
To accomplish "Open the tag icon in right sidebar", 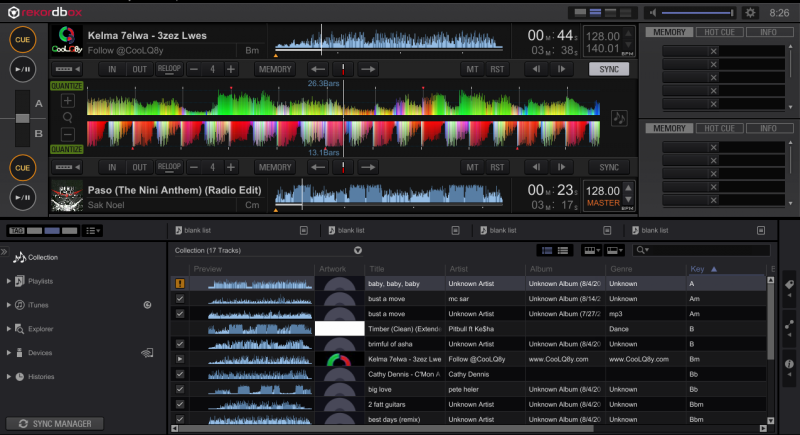I will [x=789, y=285].
